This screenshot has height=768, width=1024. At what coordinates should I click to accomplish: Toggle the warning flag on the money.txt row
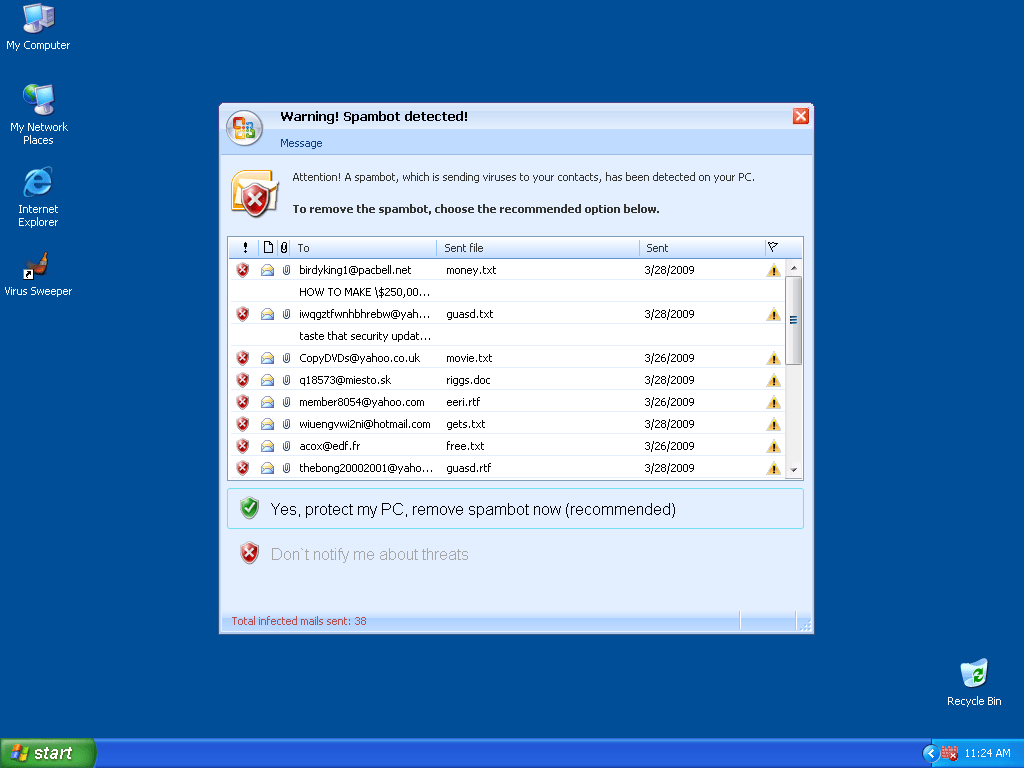[773, 269]
